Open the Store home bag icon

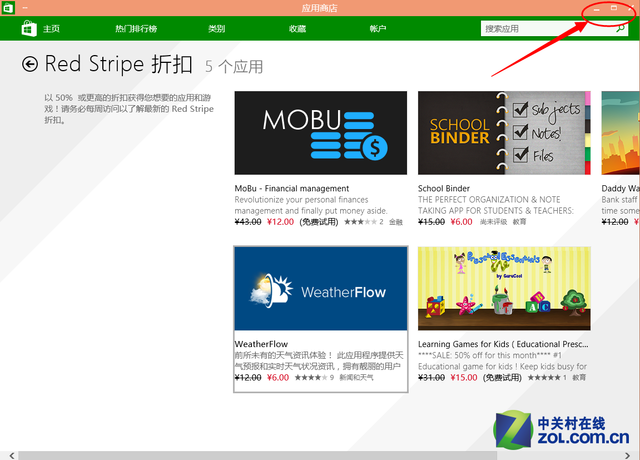(29, 29)
